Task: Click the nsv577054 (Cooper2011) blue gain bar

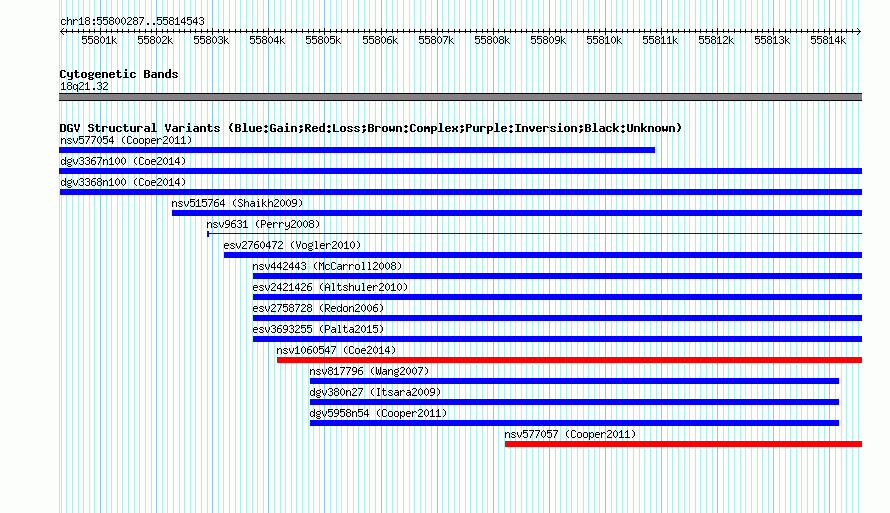Action: [357, 150]
